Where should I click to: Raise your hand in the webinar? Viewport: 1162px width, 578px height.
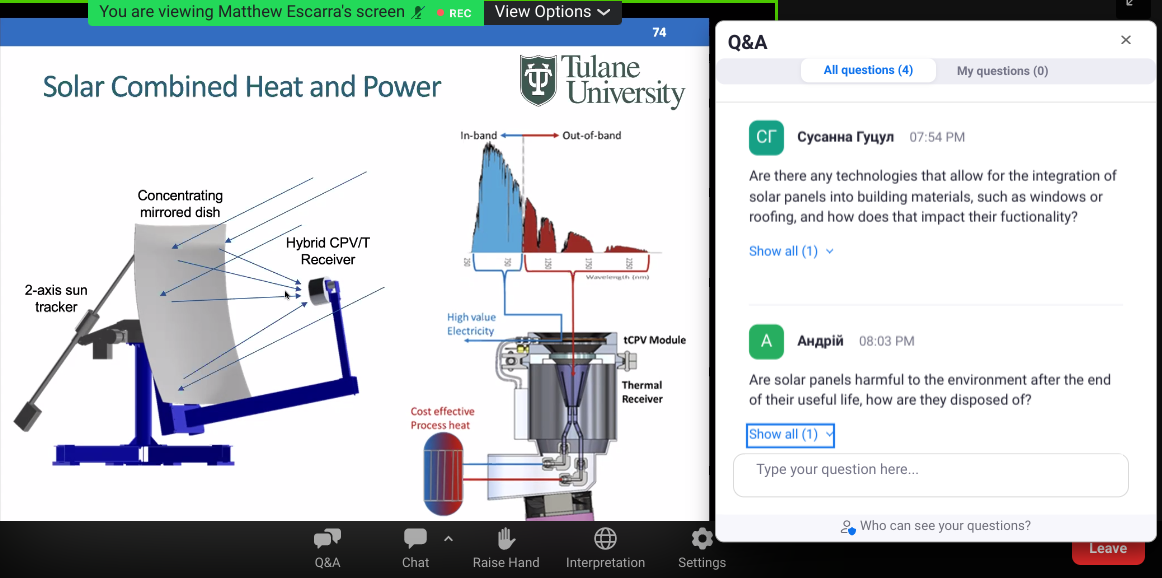click(x=506, y=547)
